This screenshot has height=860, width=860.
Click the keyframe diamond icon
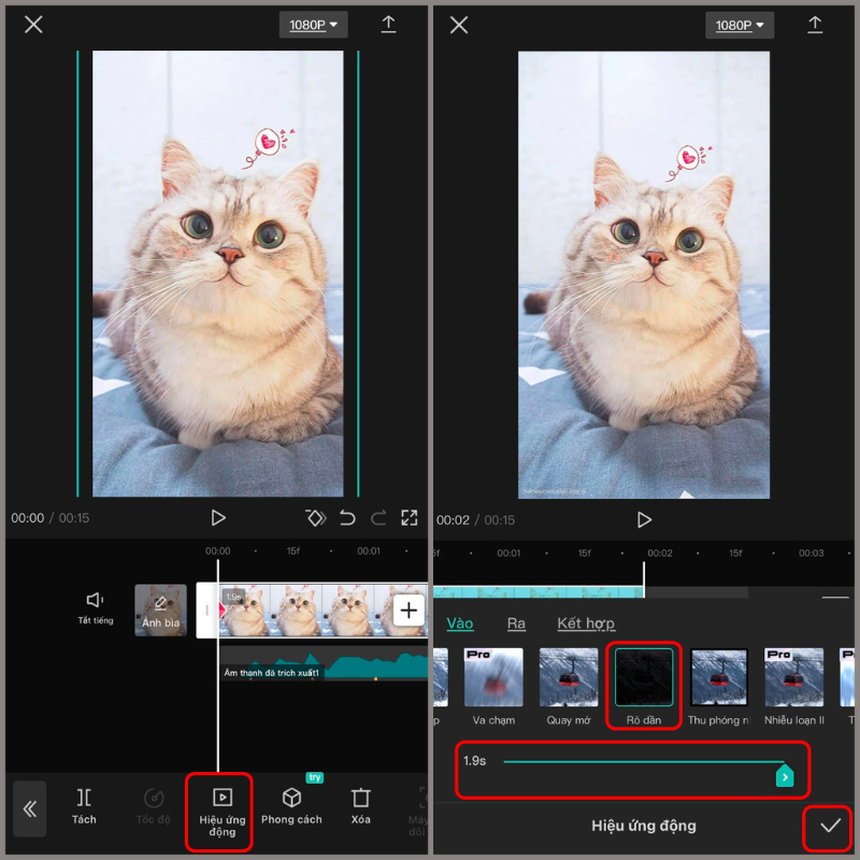point(315,518)
